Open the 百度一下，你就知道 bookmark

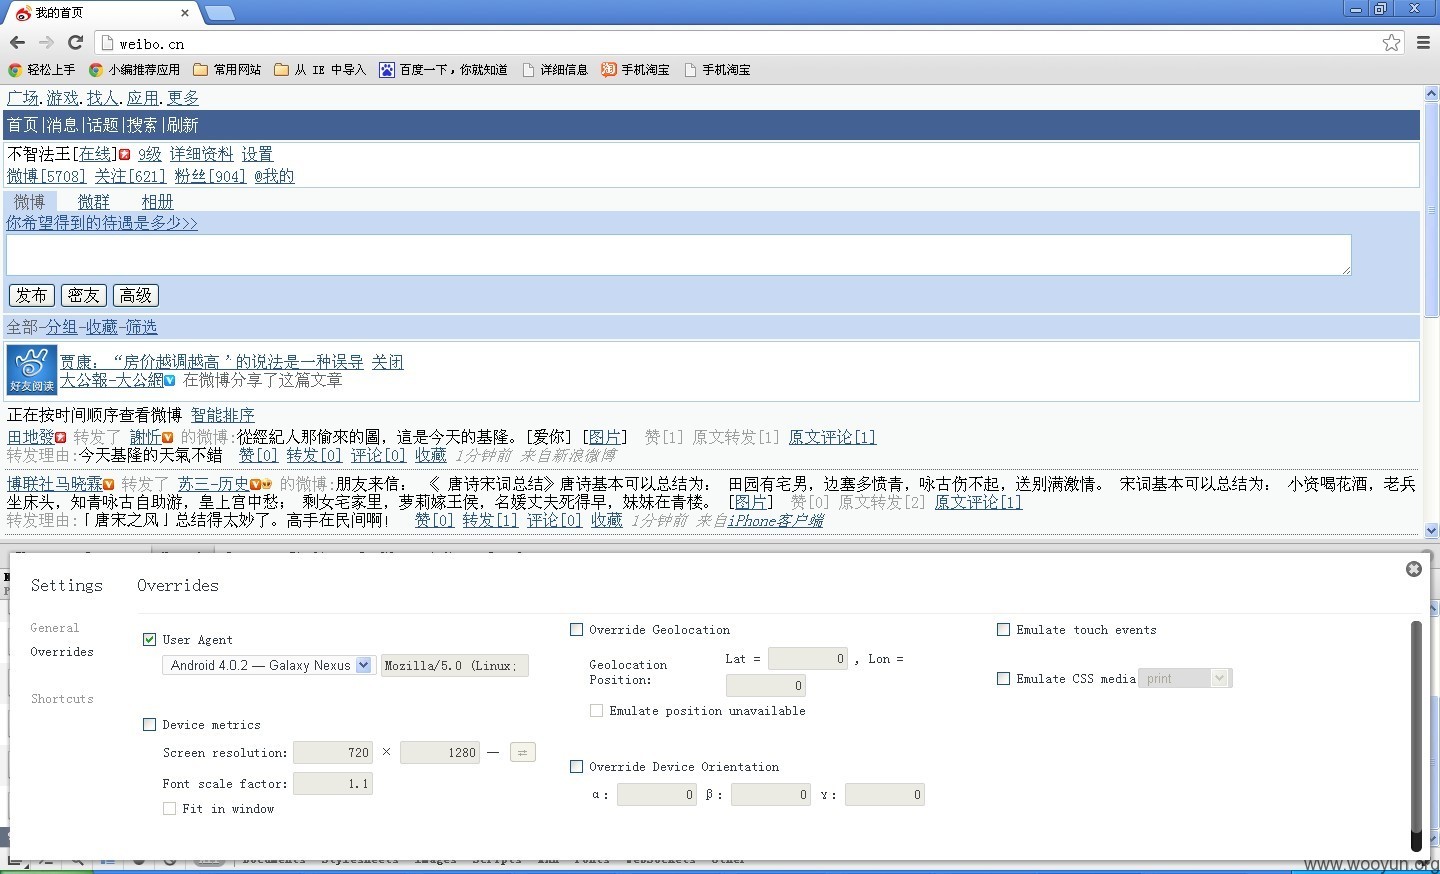pyautogui.click(x=444, y=70)
